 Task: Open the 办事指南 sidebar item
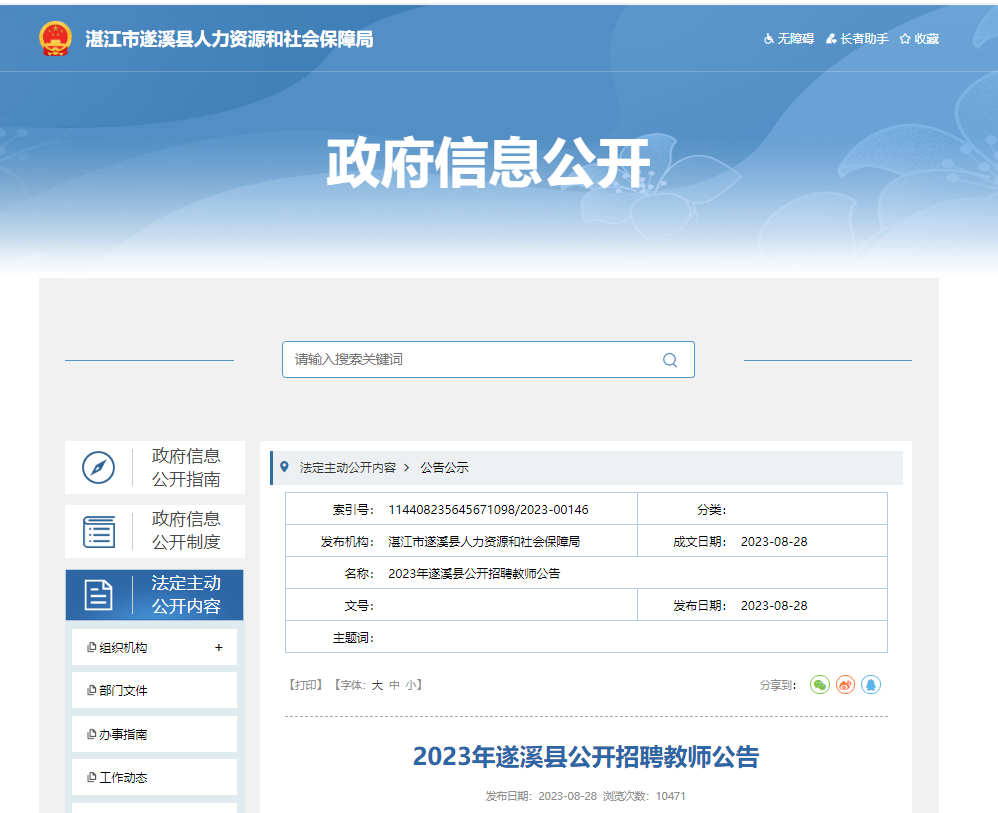123,734
